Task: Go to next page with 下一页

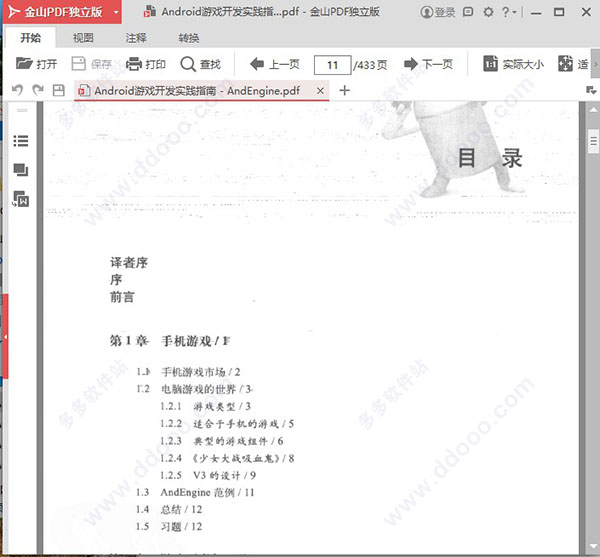Action: [x=428, y=64]
